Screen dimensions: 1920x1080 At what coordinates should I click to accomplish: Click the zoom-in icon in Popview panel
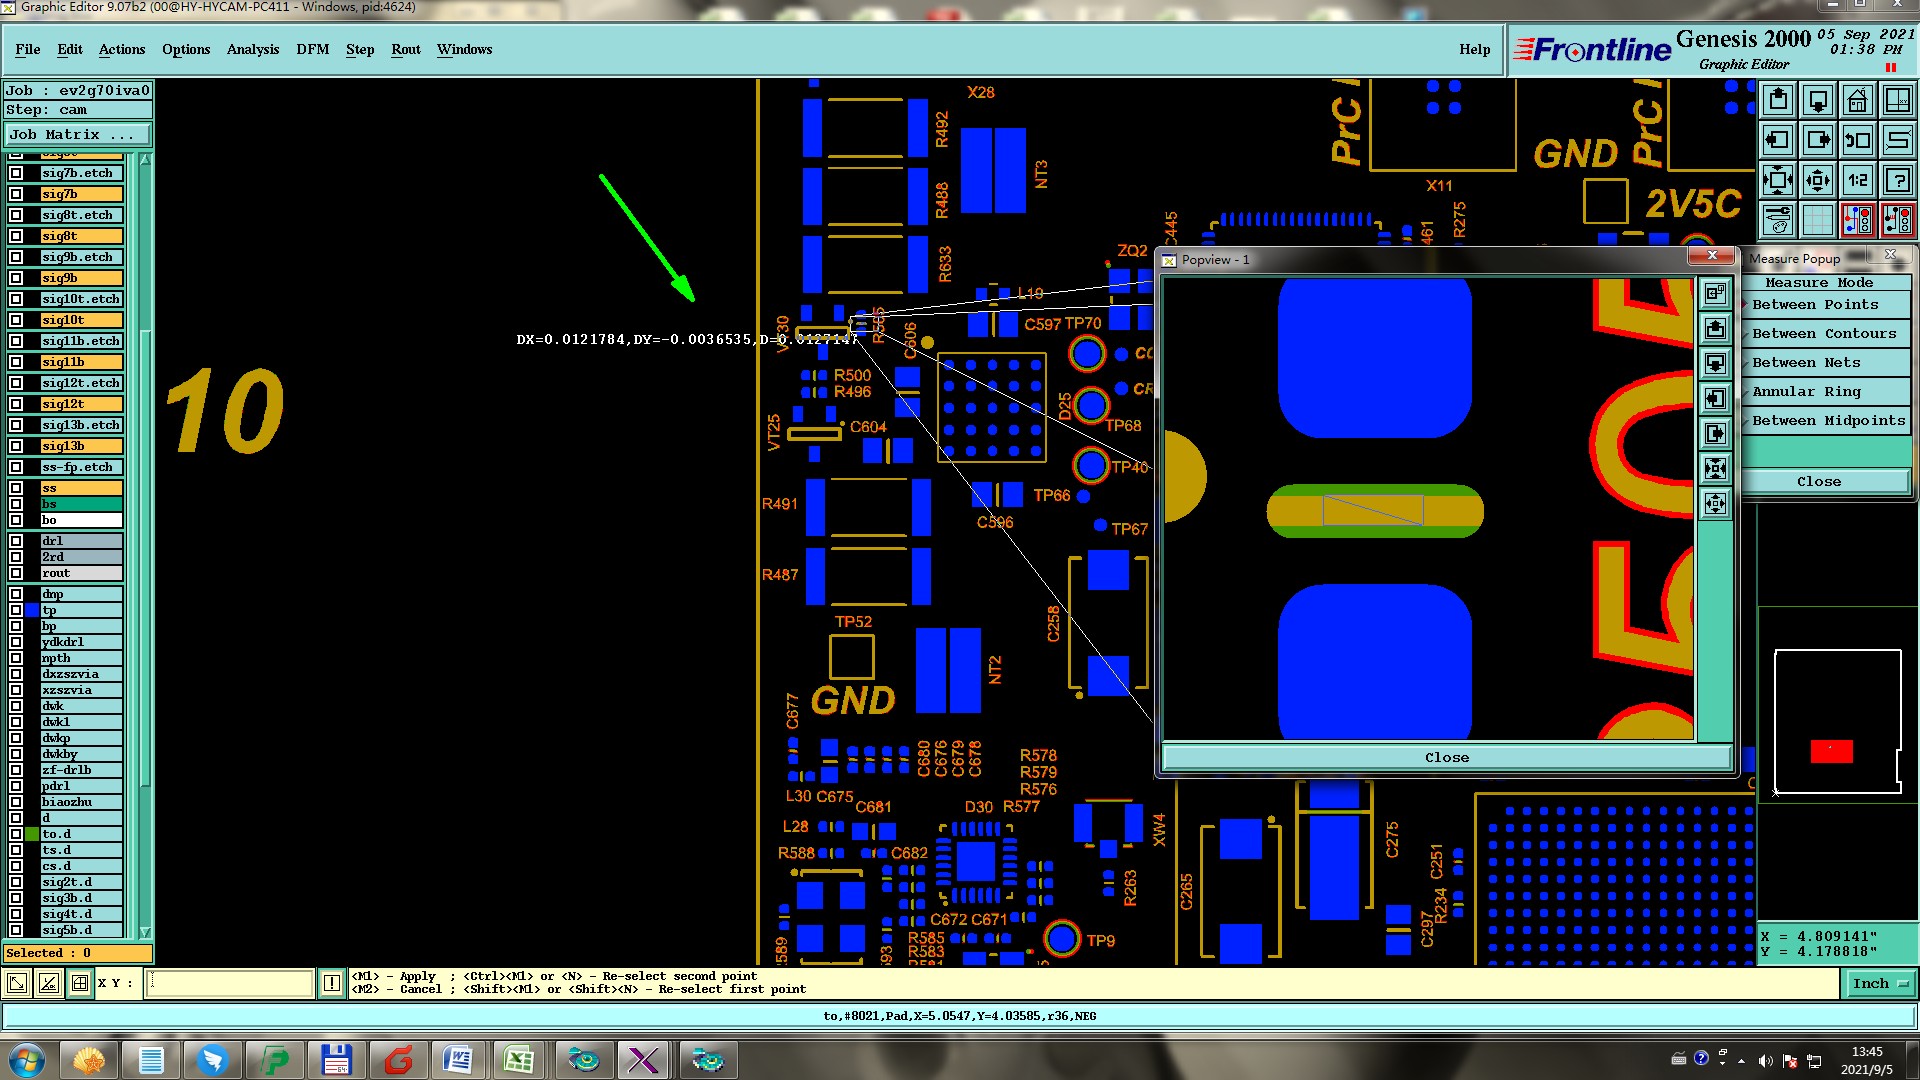[1715, 469]
